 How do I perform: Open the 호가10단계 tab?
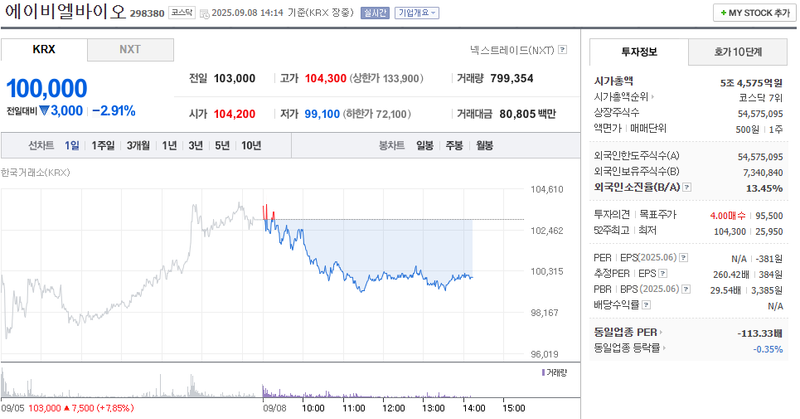(738, 52)
